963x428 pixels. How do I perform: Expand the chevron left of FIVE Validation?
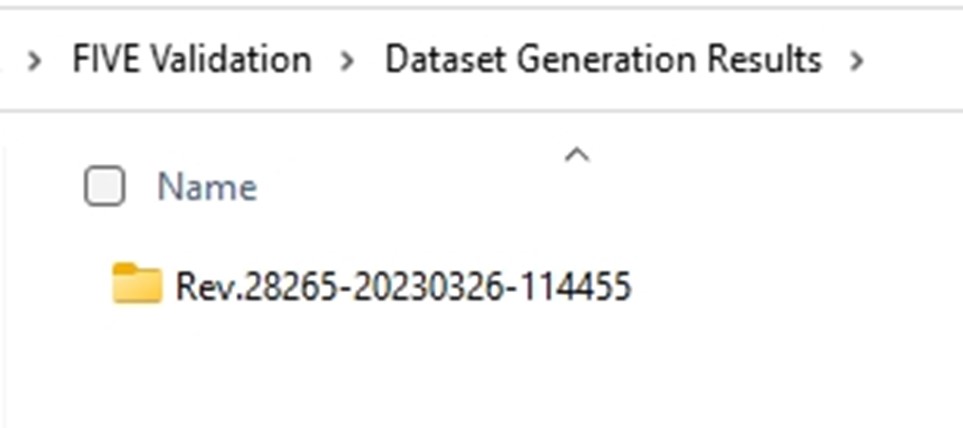coord(35,60)
